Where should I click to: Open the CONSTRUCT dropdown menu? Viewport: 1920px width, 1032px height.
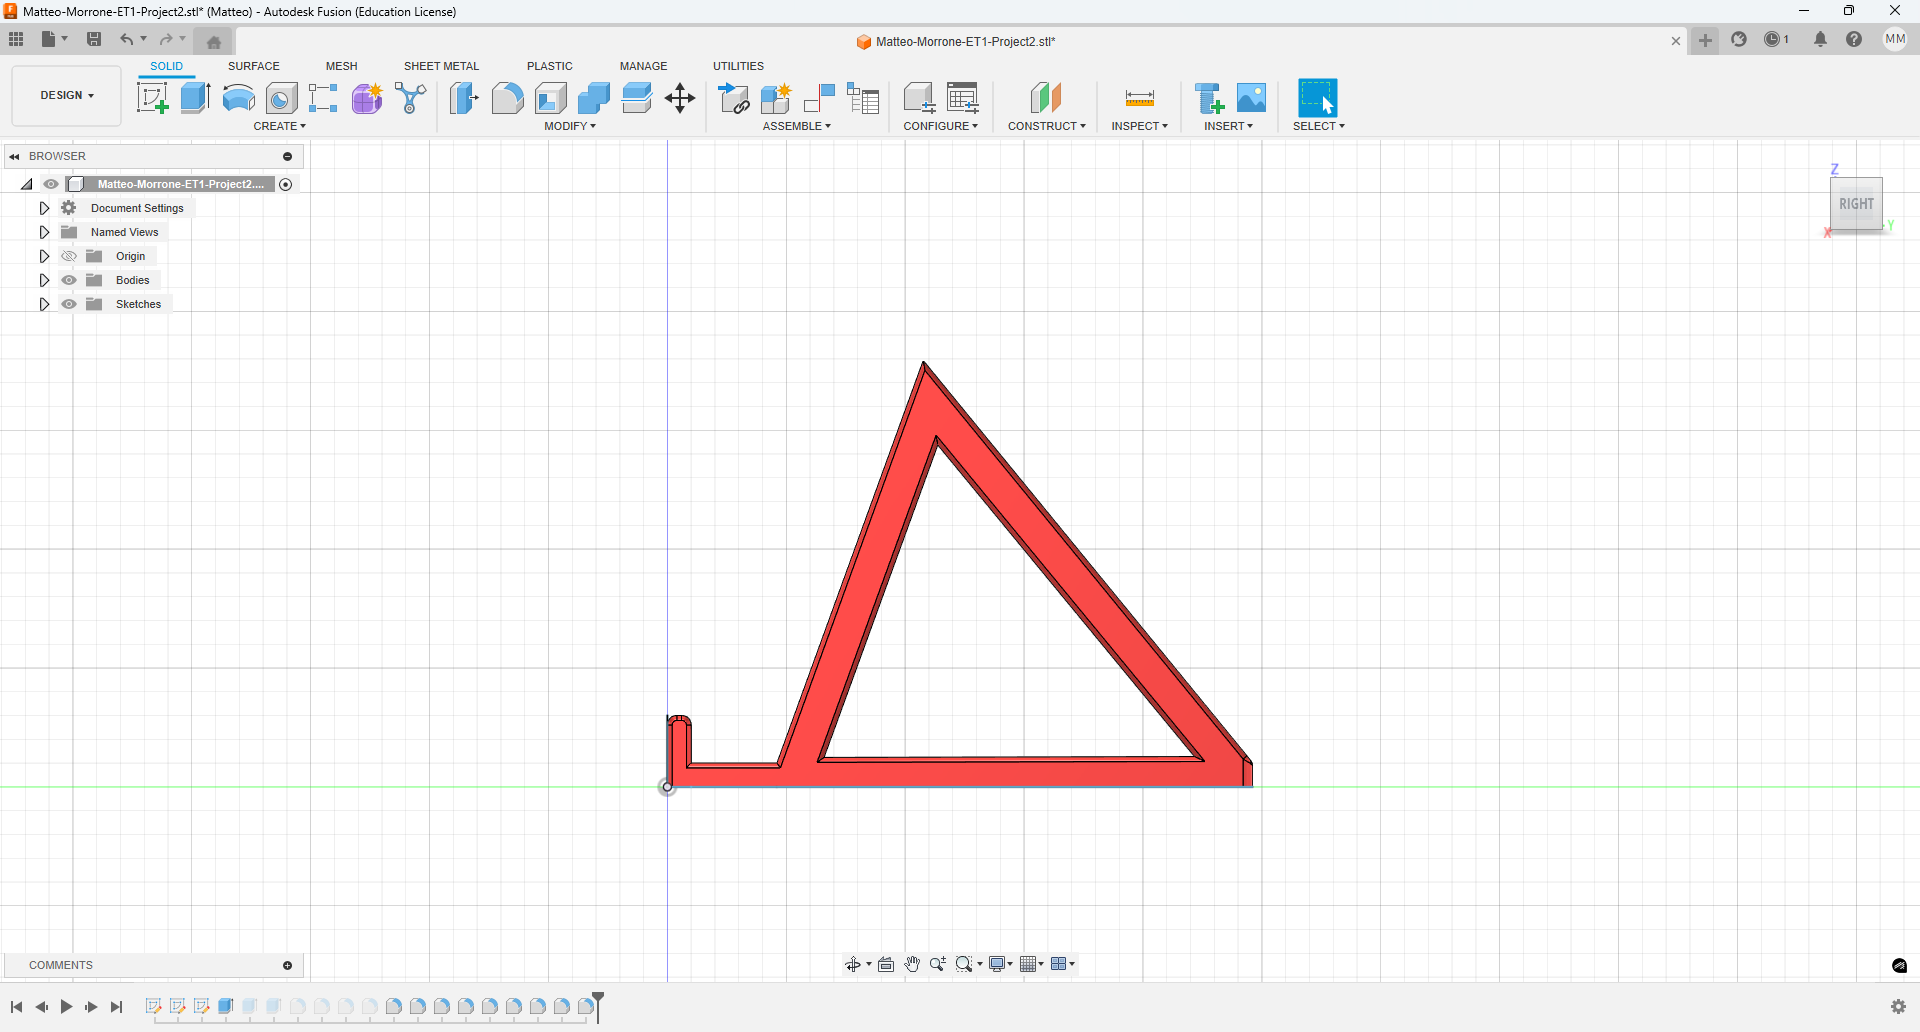point(1046,126)
